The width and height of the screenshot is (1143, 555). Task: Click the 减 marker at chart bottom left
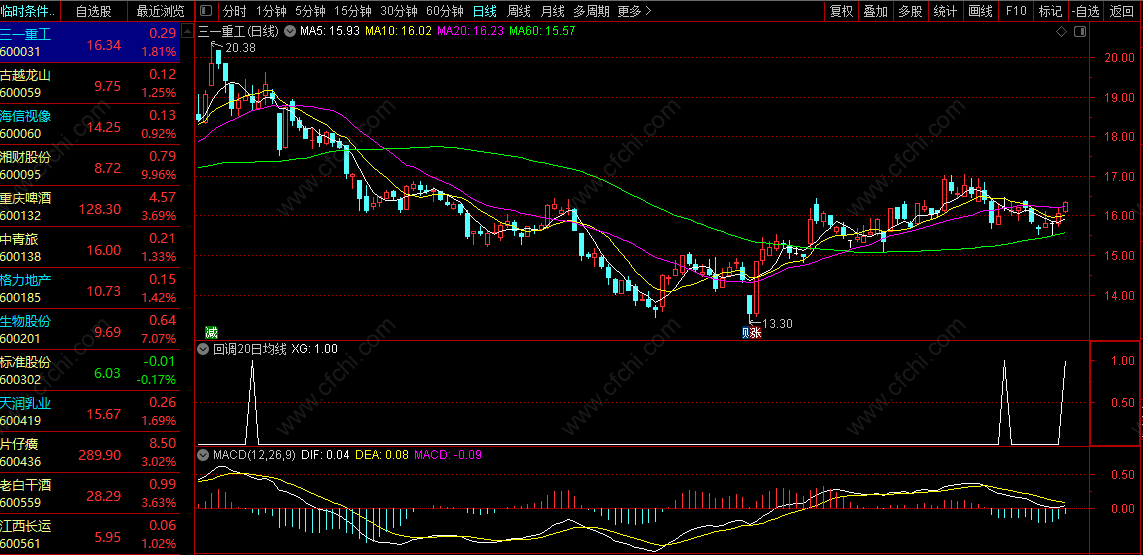click(211, 332)
